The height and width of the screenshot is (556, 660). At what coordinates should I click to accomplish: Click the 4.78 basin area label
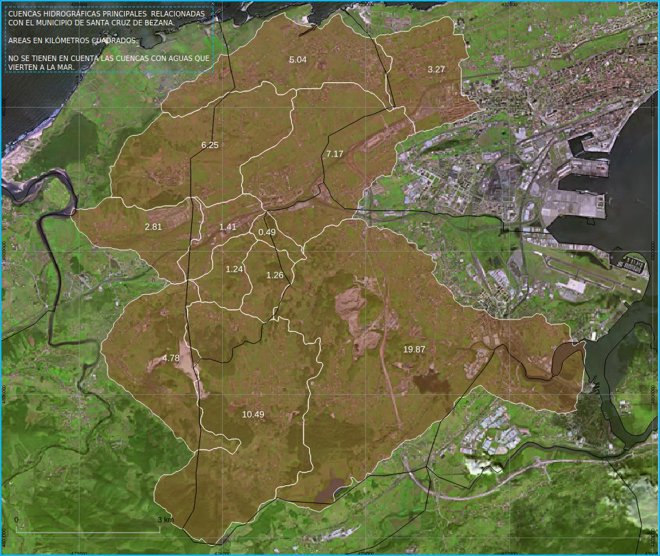171,359
